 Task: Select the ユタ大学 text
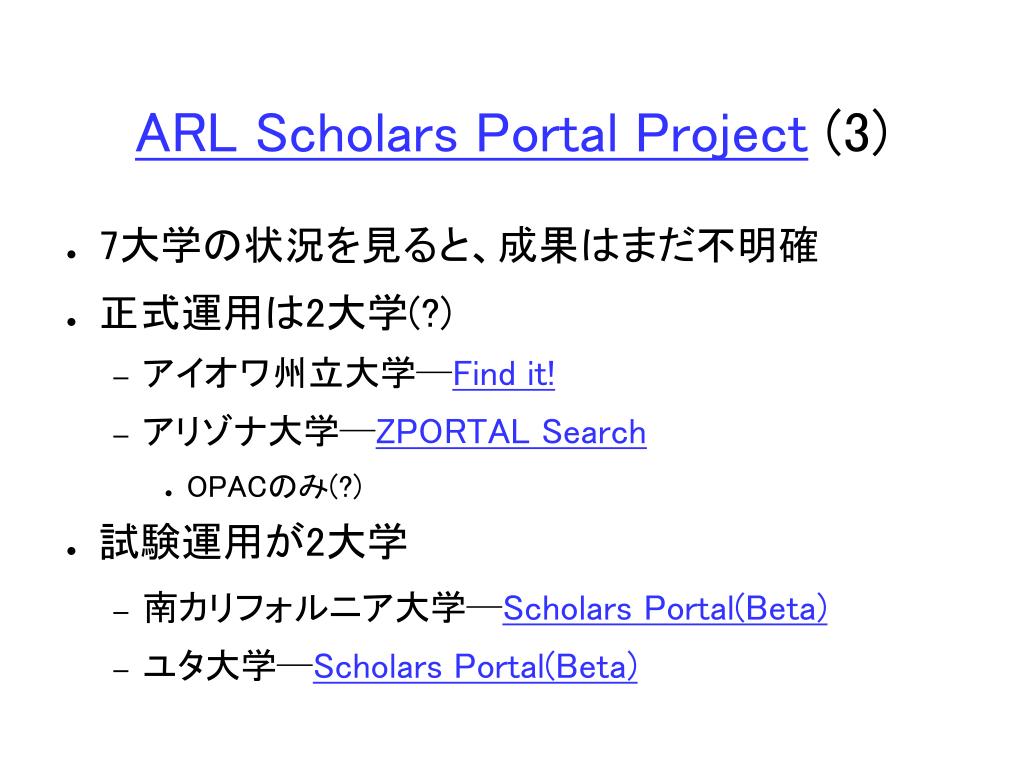209,666
